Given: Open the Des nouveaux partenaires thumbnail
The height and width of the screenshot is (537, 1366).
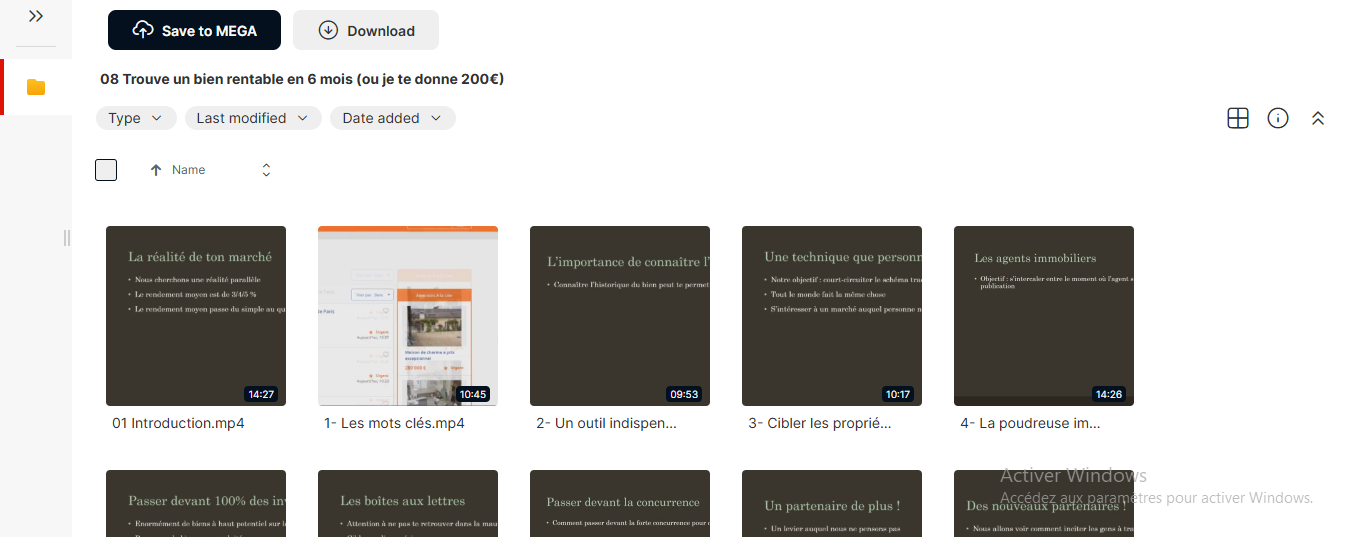Looking at the screenshot, I should coord(1044,503).
